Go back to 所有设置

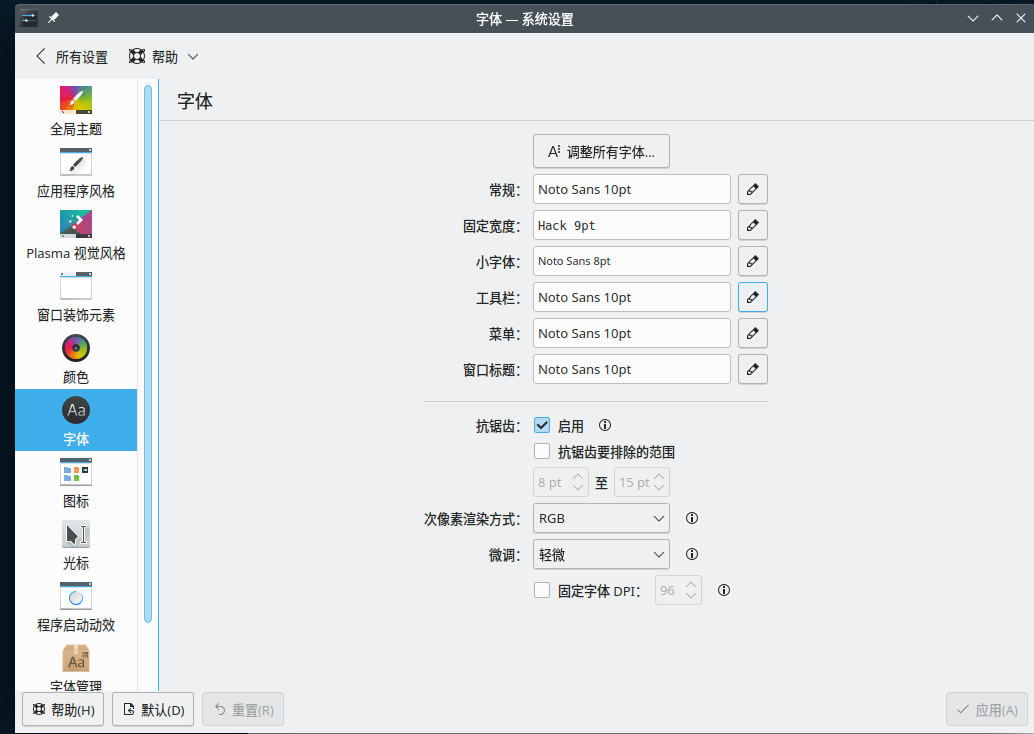point(71,57)
